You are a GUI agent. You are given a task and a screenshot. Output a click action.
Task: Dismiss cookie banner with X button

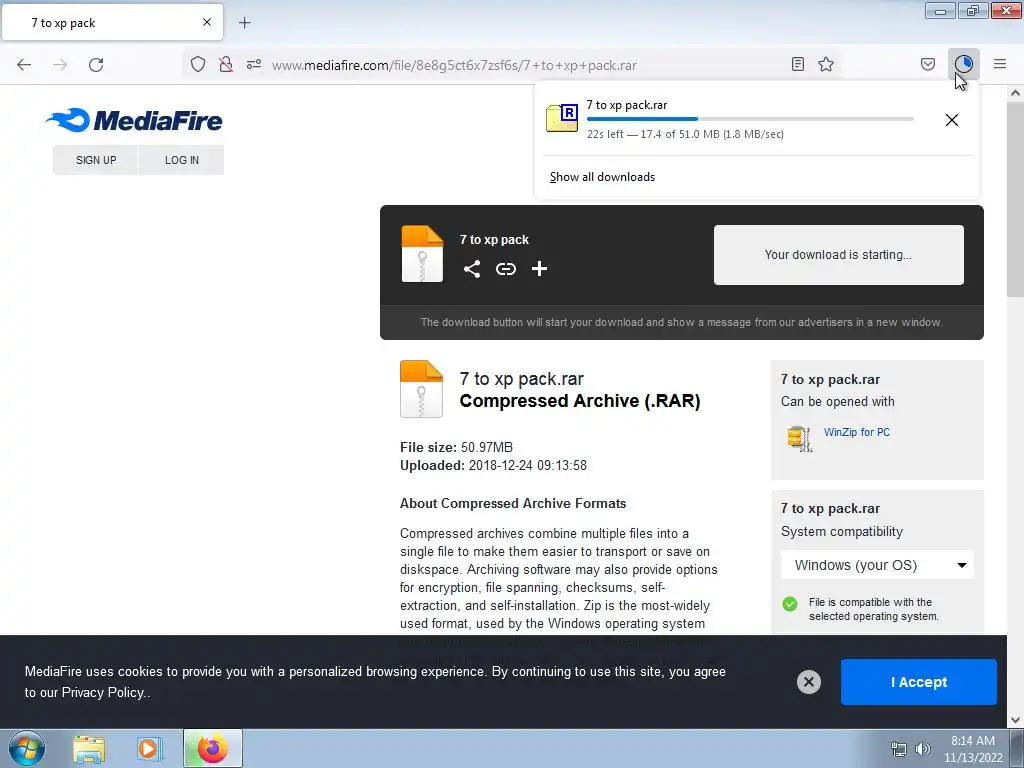tap(808, 682)
